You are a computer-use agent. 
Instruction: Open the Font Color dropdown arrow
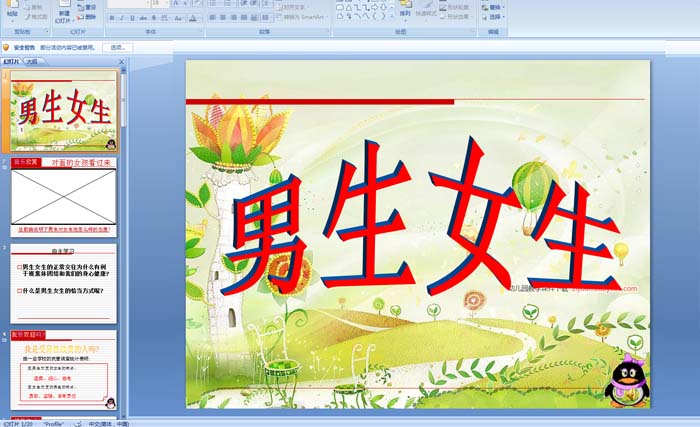[x=200, y=18]
